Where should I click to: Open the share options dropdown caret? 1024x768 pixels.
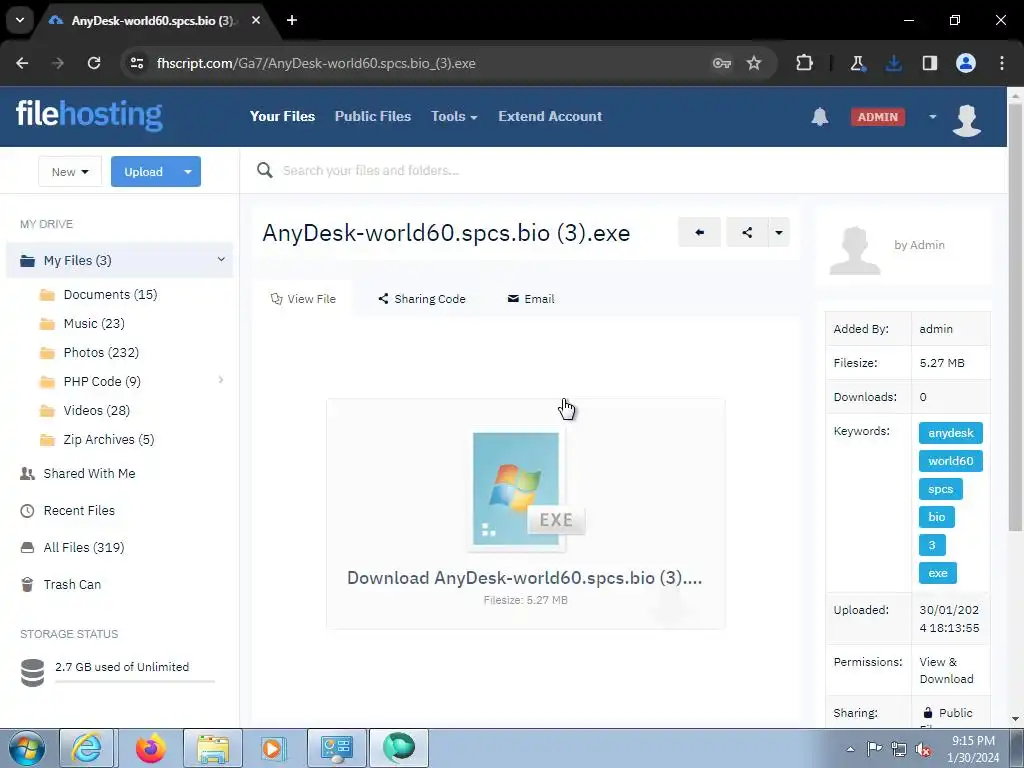click(x=778, y=232)
